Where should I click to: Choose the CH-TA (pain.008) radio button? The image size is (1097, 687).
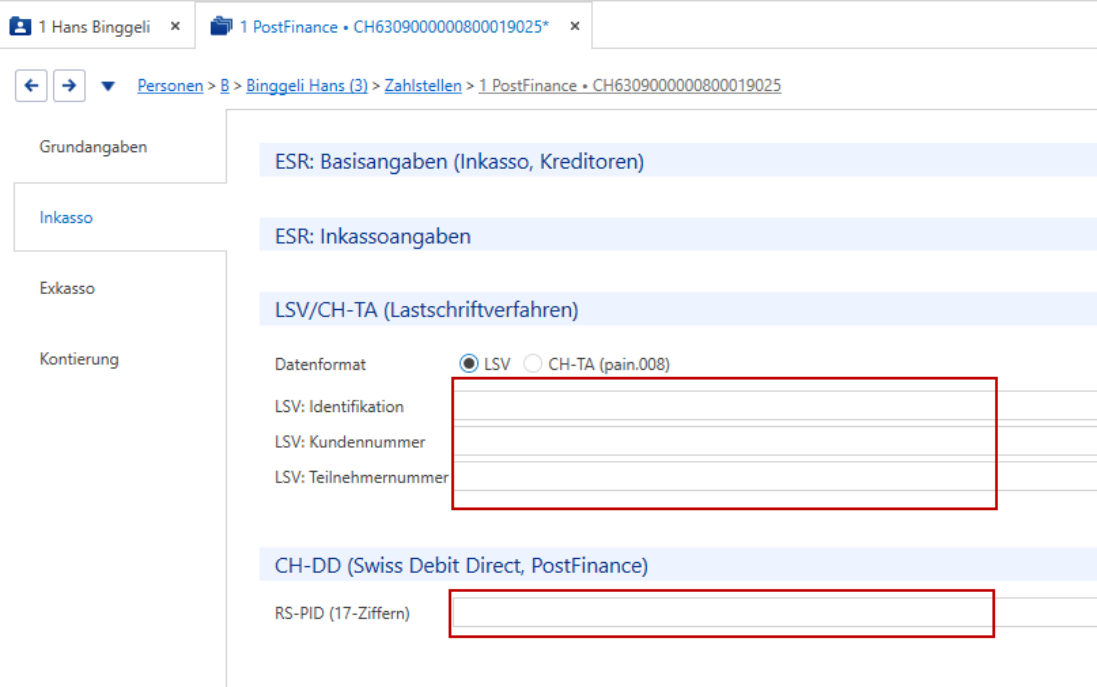(x=533, y=364)
